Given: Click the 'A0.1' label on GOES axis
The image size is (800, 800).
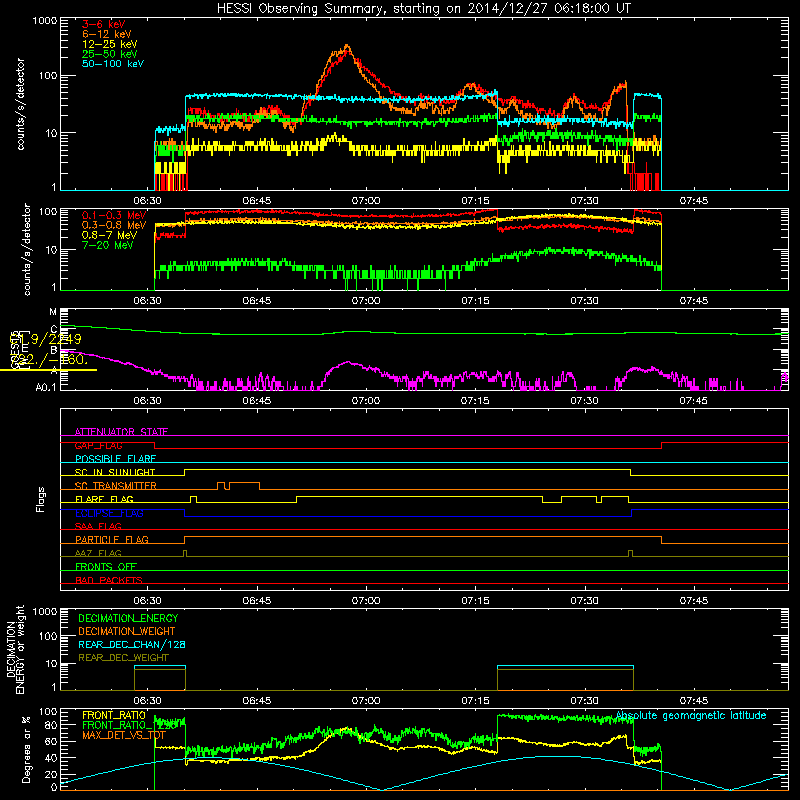Looking at the screenshot, I should tap(45, 387).
